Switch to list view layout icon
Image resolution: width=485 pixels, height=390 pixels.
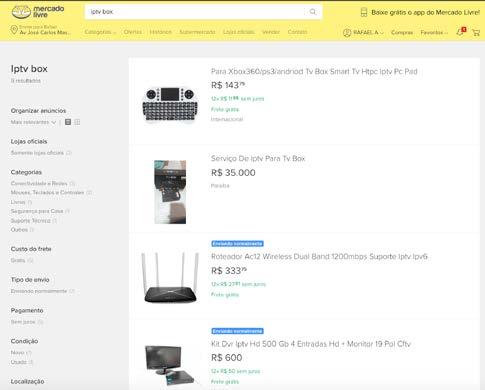click(x=68, y=122)
